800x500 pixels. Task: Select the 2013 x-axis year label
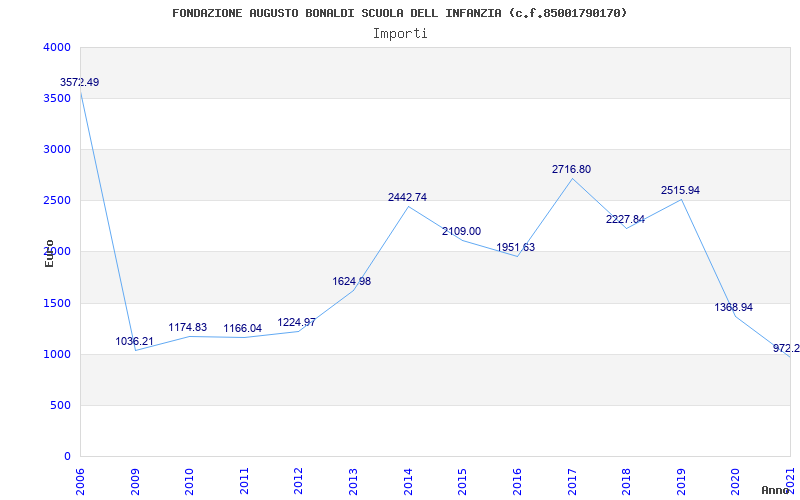click(x=353, y=482)
